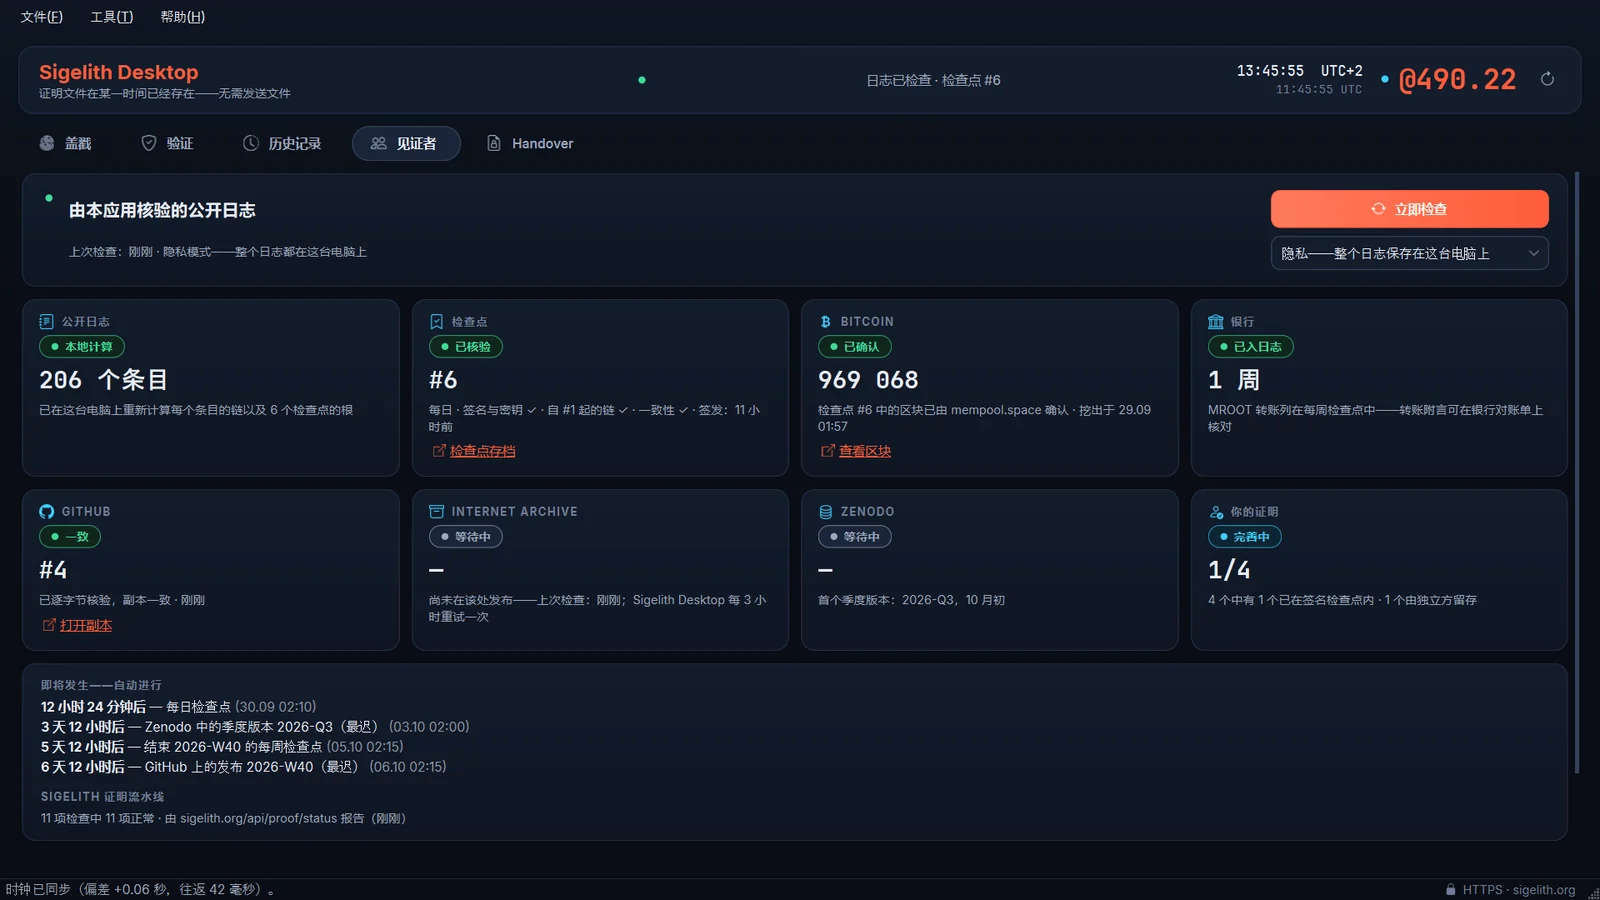Click the 完善中 badge on 你的证明 card
This screenshot has width=1600, height=900.
[1245, 537]
